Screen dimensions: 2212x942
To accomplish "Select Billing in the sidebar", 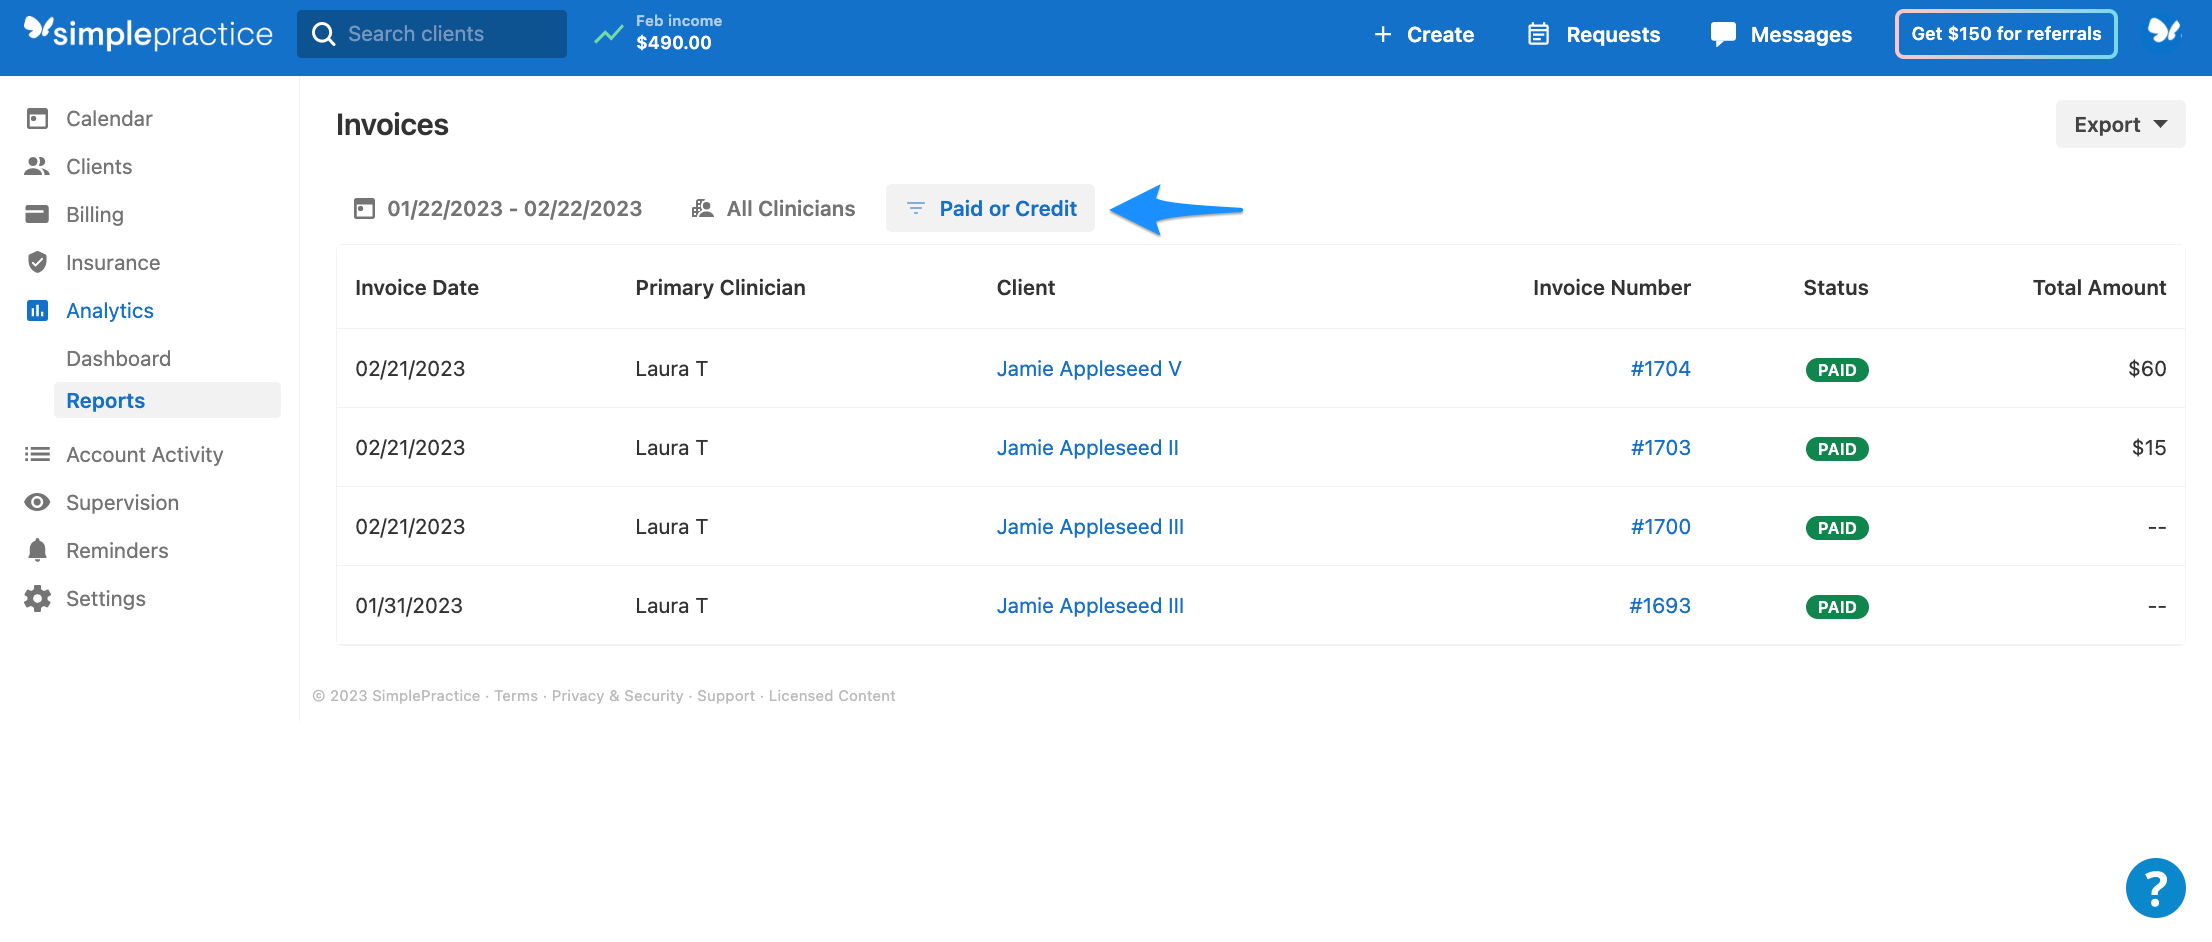I will click(95, 214).
